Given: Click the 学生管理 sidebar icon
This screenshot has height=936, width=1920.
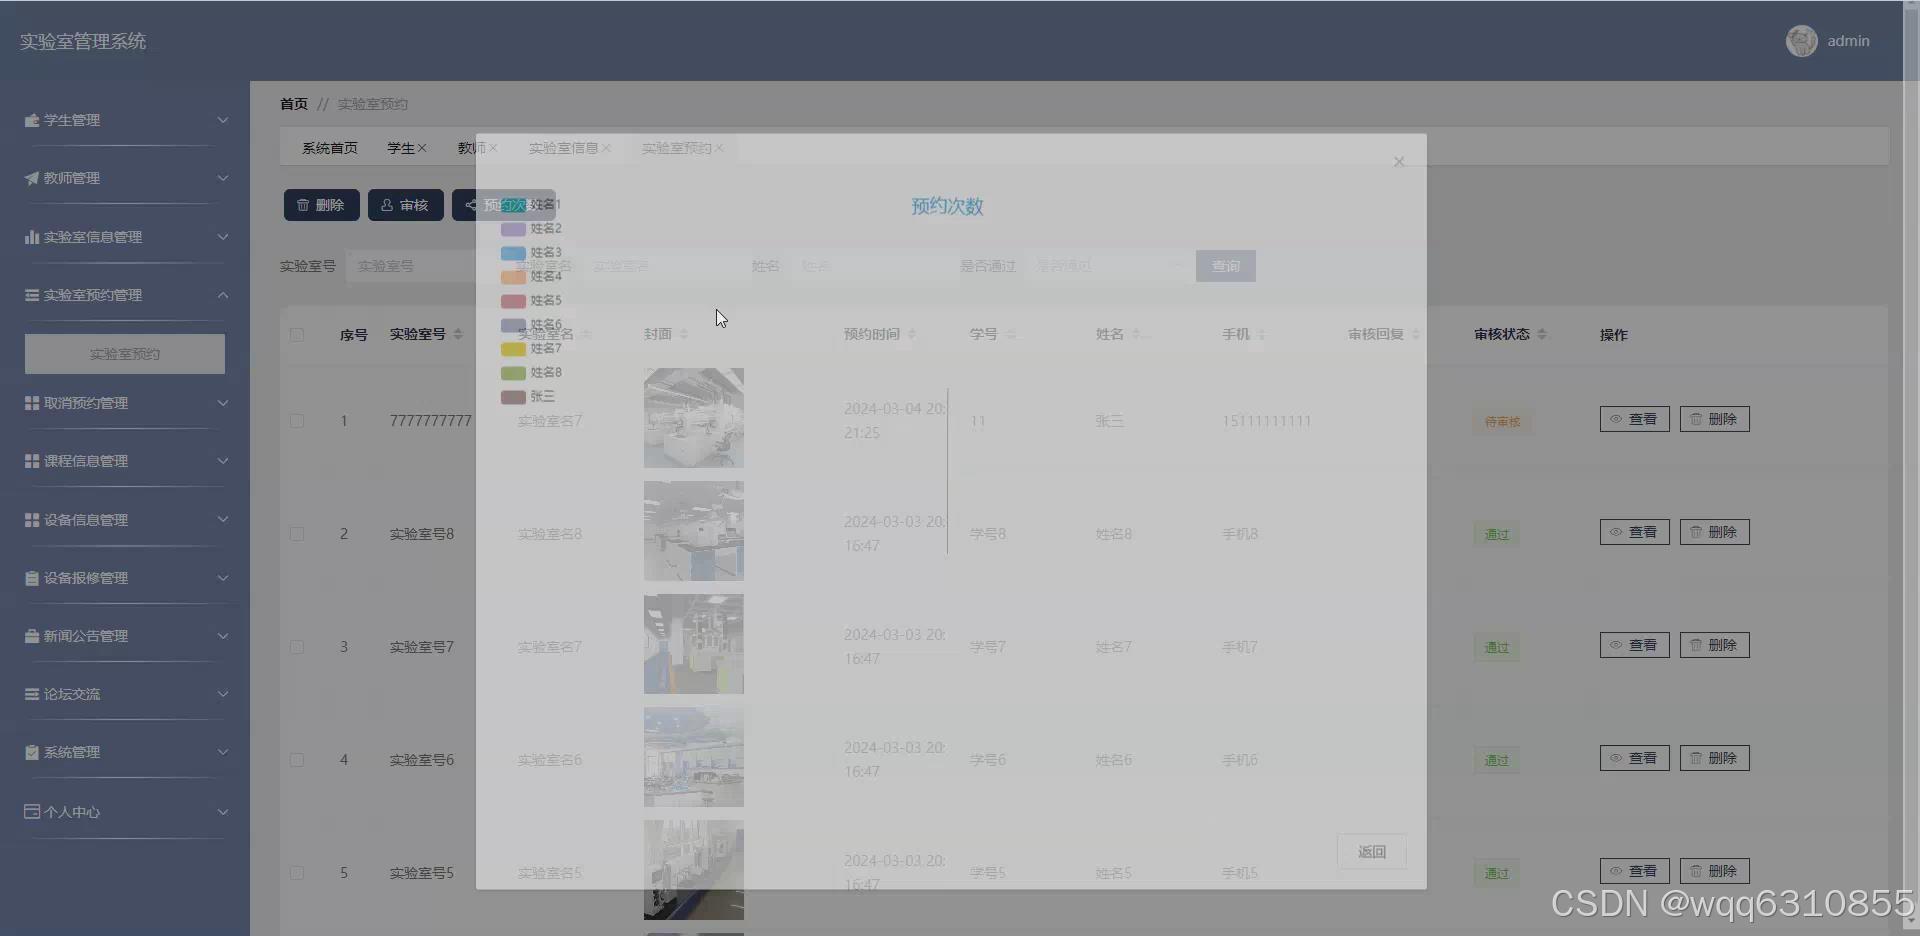Looking at the screenshot, I should pyautogui.click(x=32, y=120).
